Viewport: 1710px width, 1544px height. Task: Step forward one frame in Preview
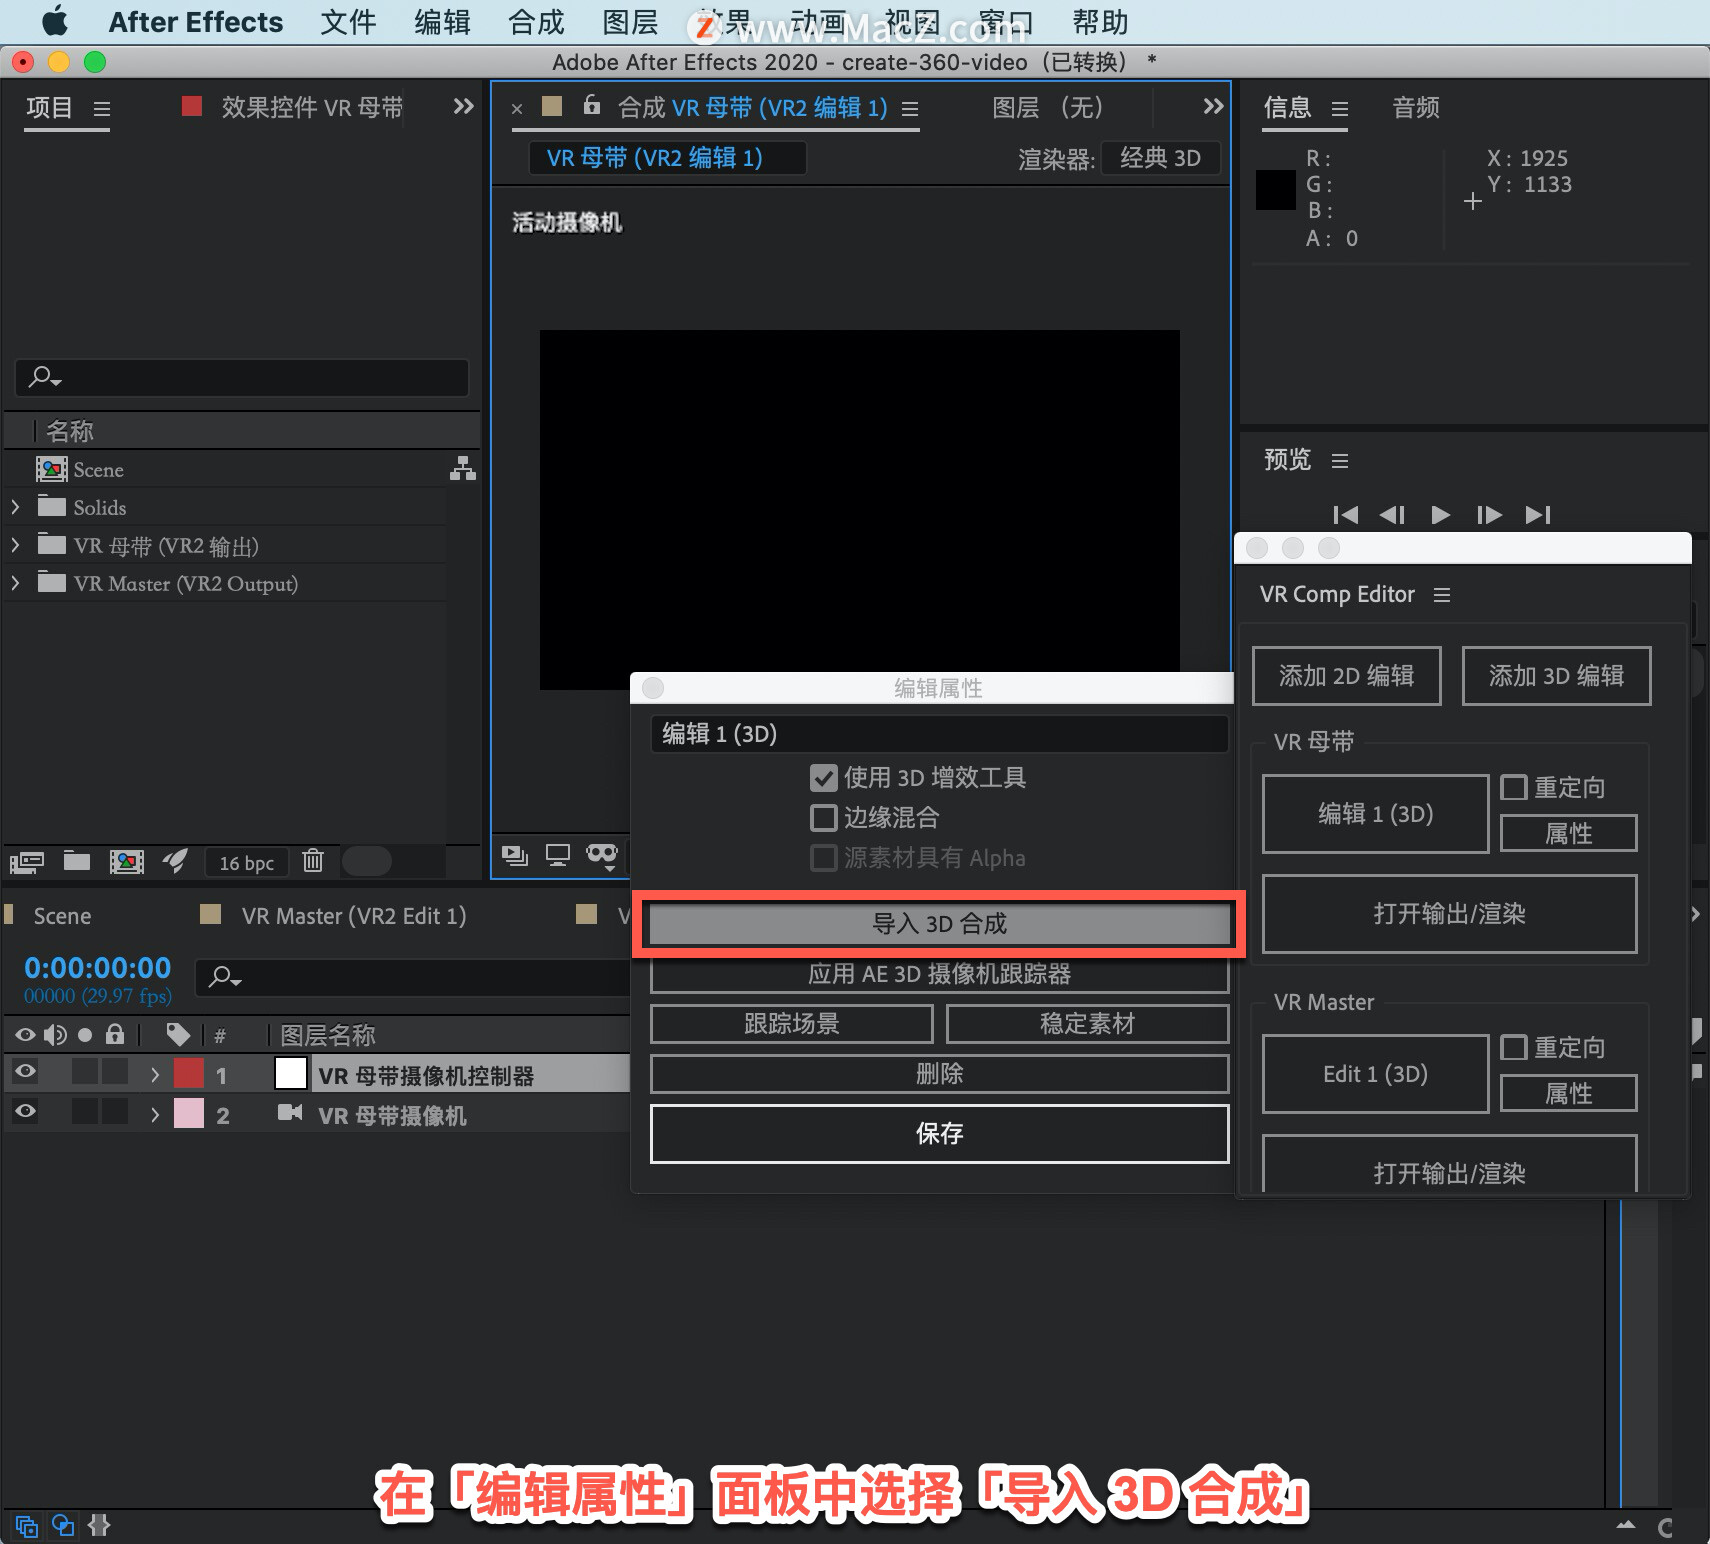tap(1489, 515)
